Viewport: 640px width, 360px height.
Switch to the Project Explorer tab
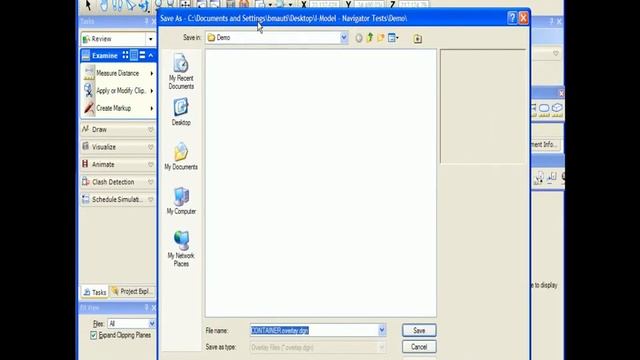[132, 291]
